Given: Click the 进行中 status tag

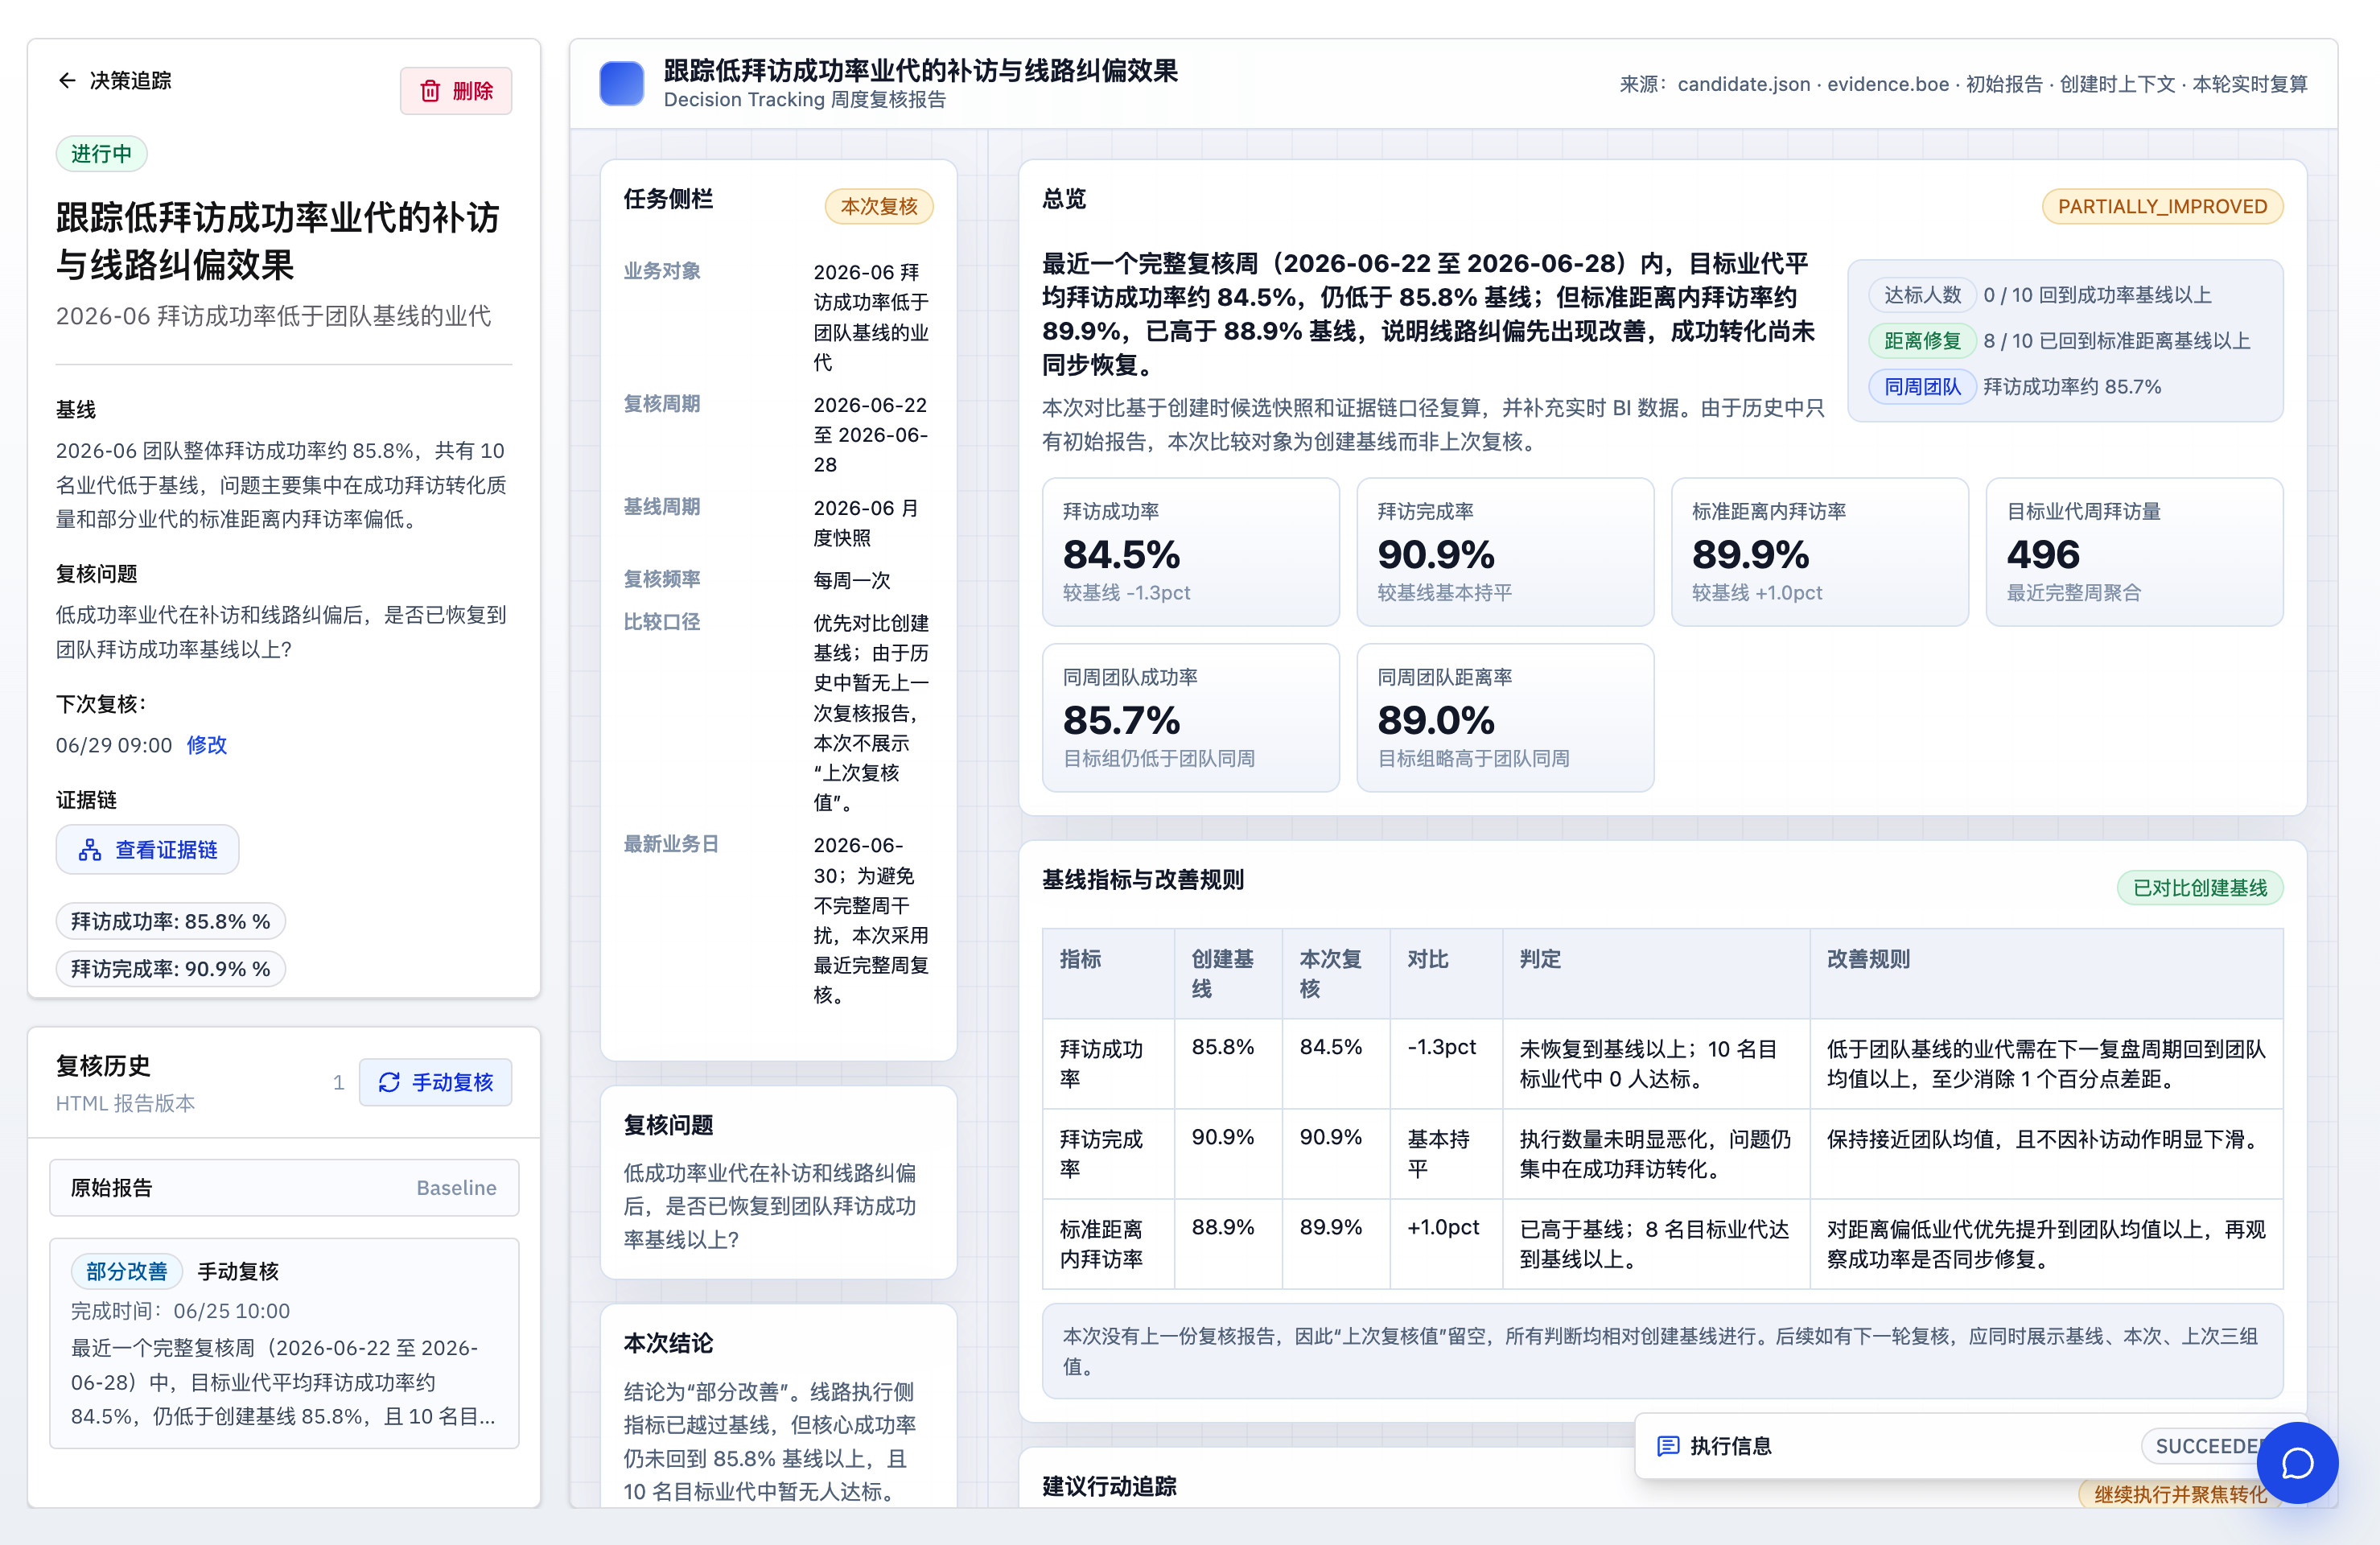Looking at the screenshot, I should tap(101, 154).
